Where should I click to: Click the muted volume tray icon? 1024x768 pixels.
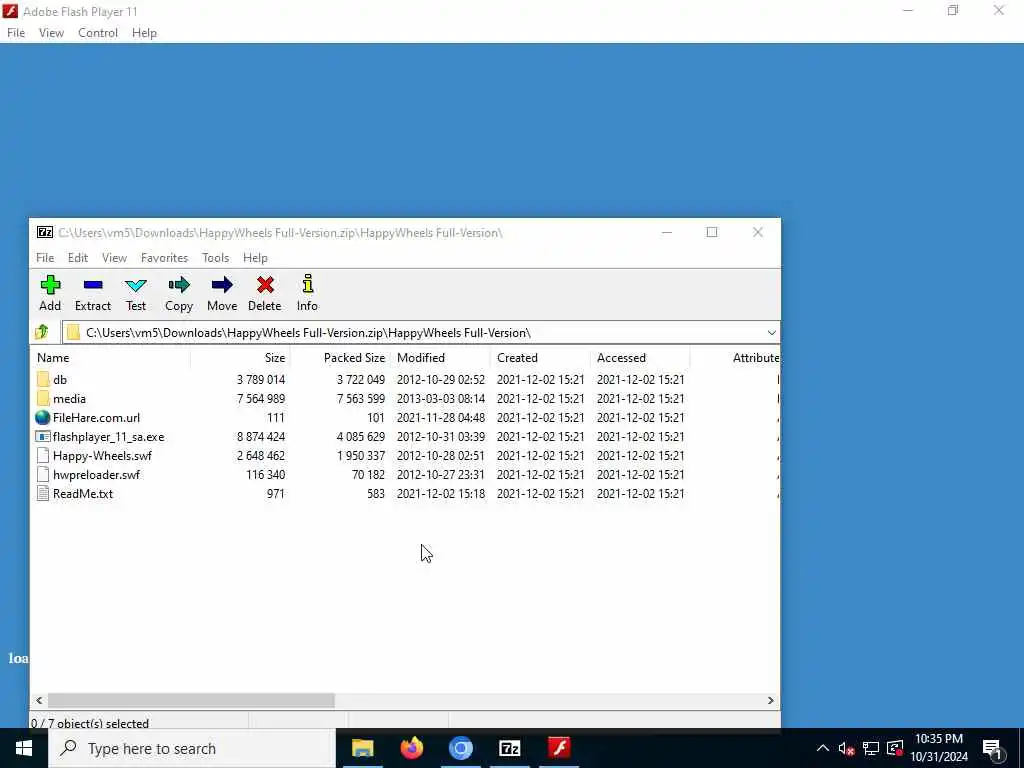tap(846, 748)
